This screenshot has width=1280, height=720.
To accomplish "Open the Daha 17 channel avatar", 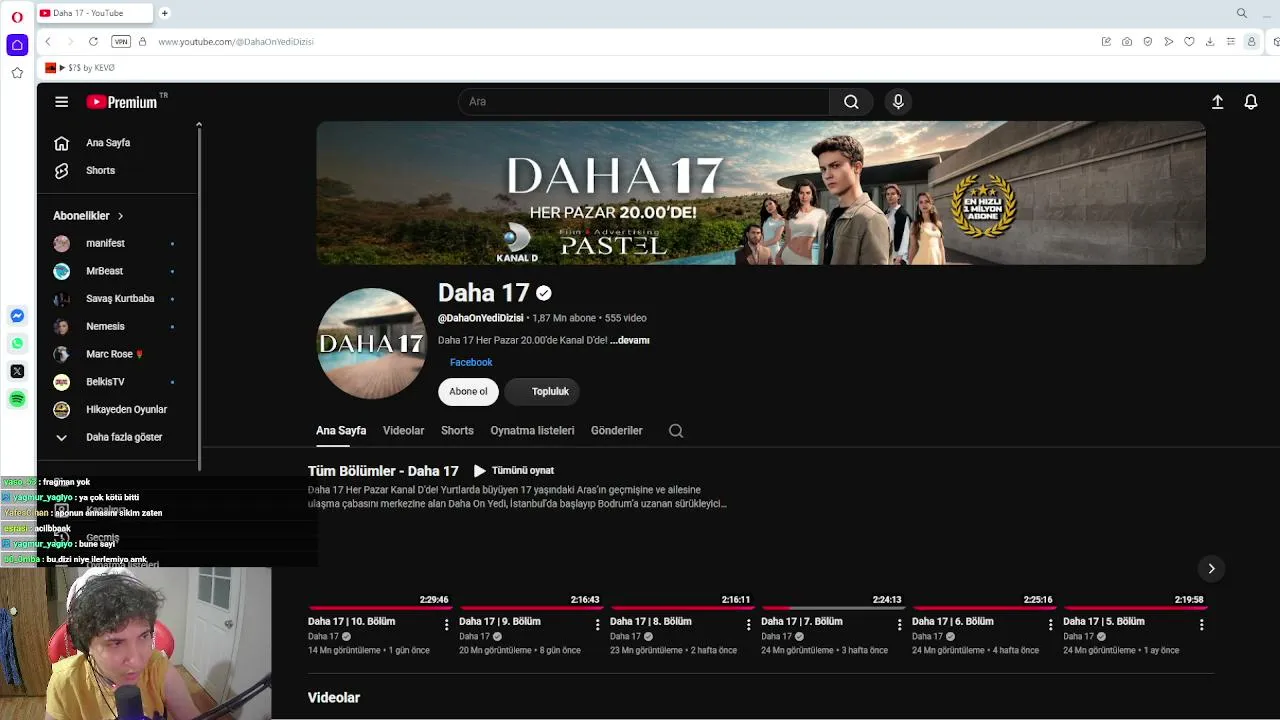I will (x=372, y=344).
